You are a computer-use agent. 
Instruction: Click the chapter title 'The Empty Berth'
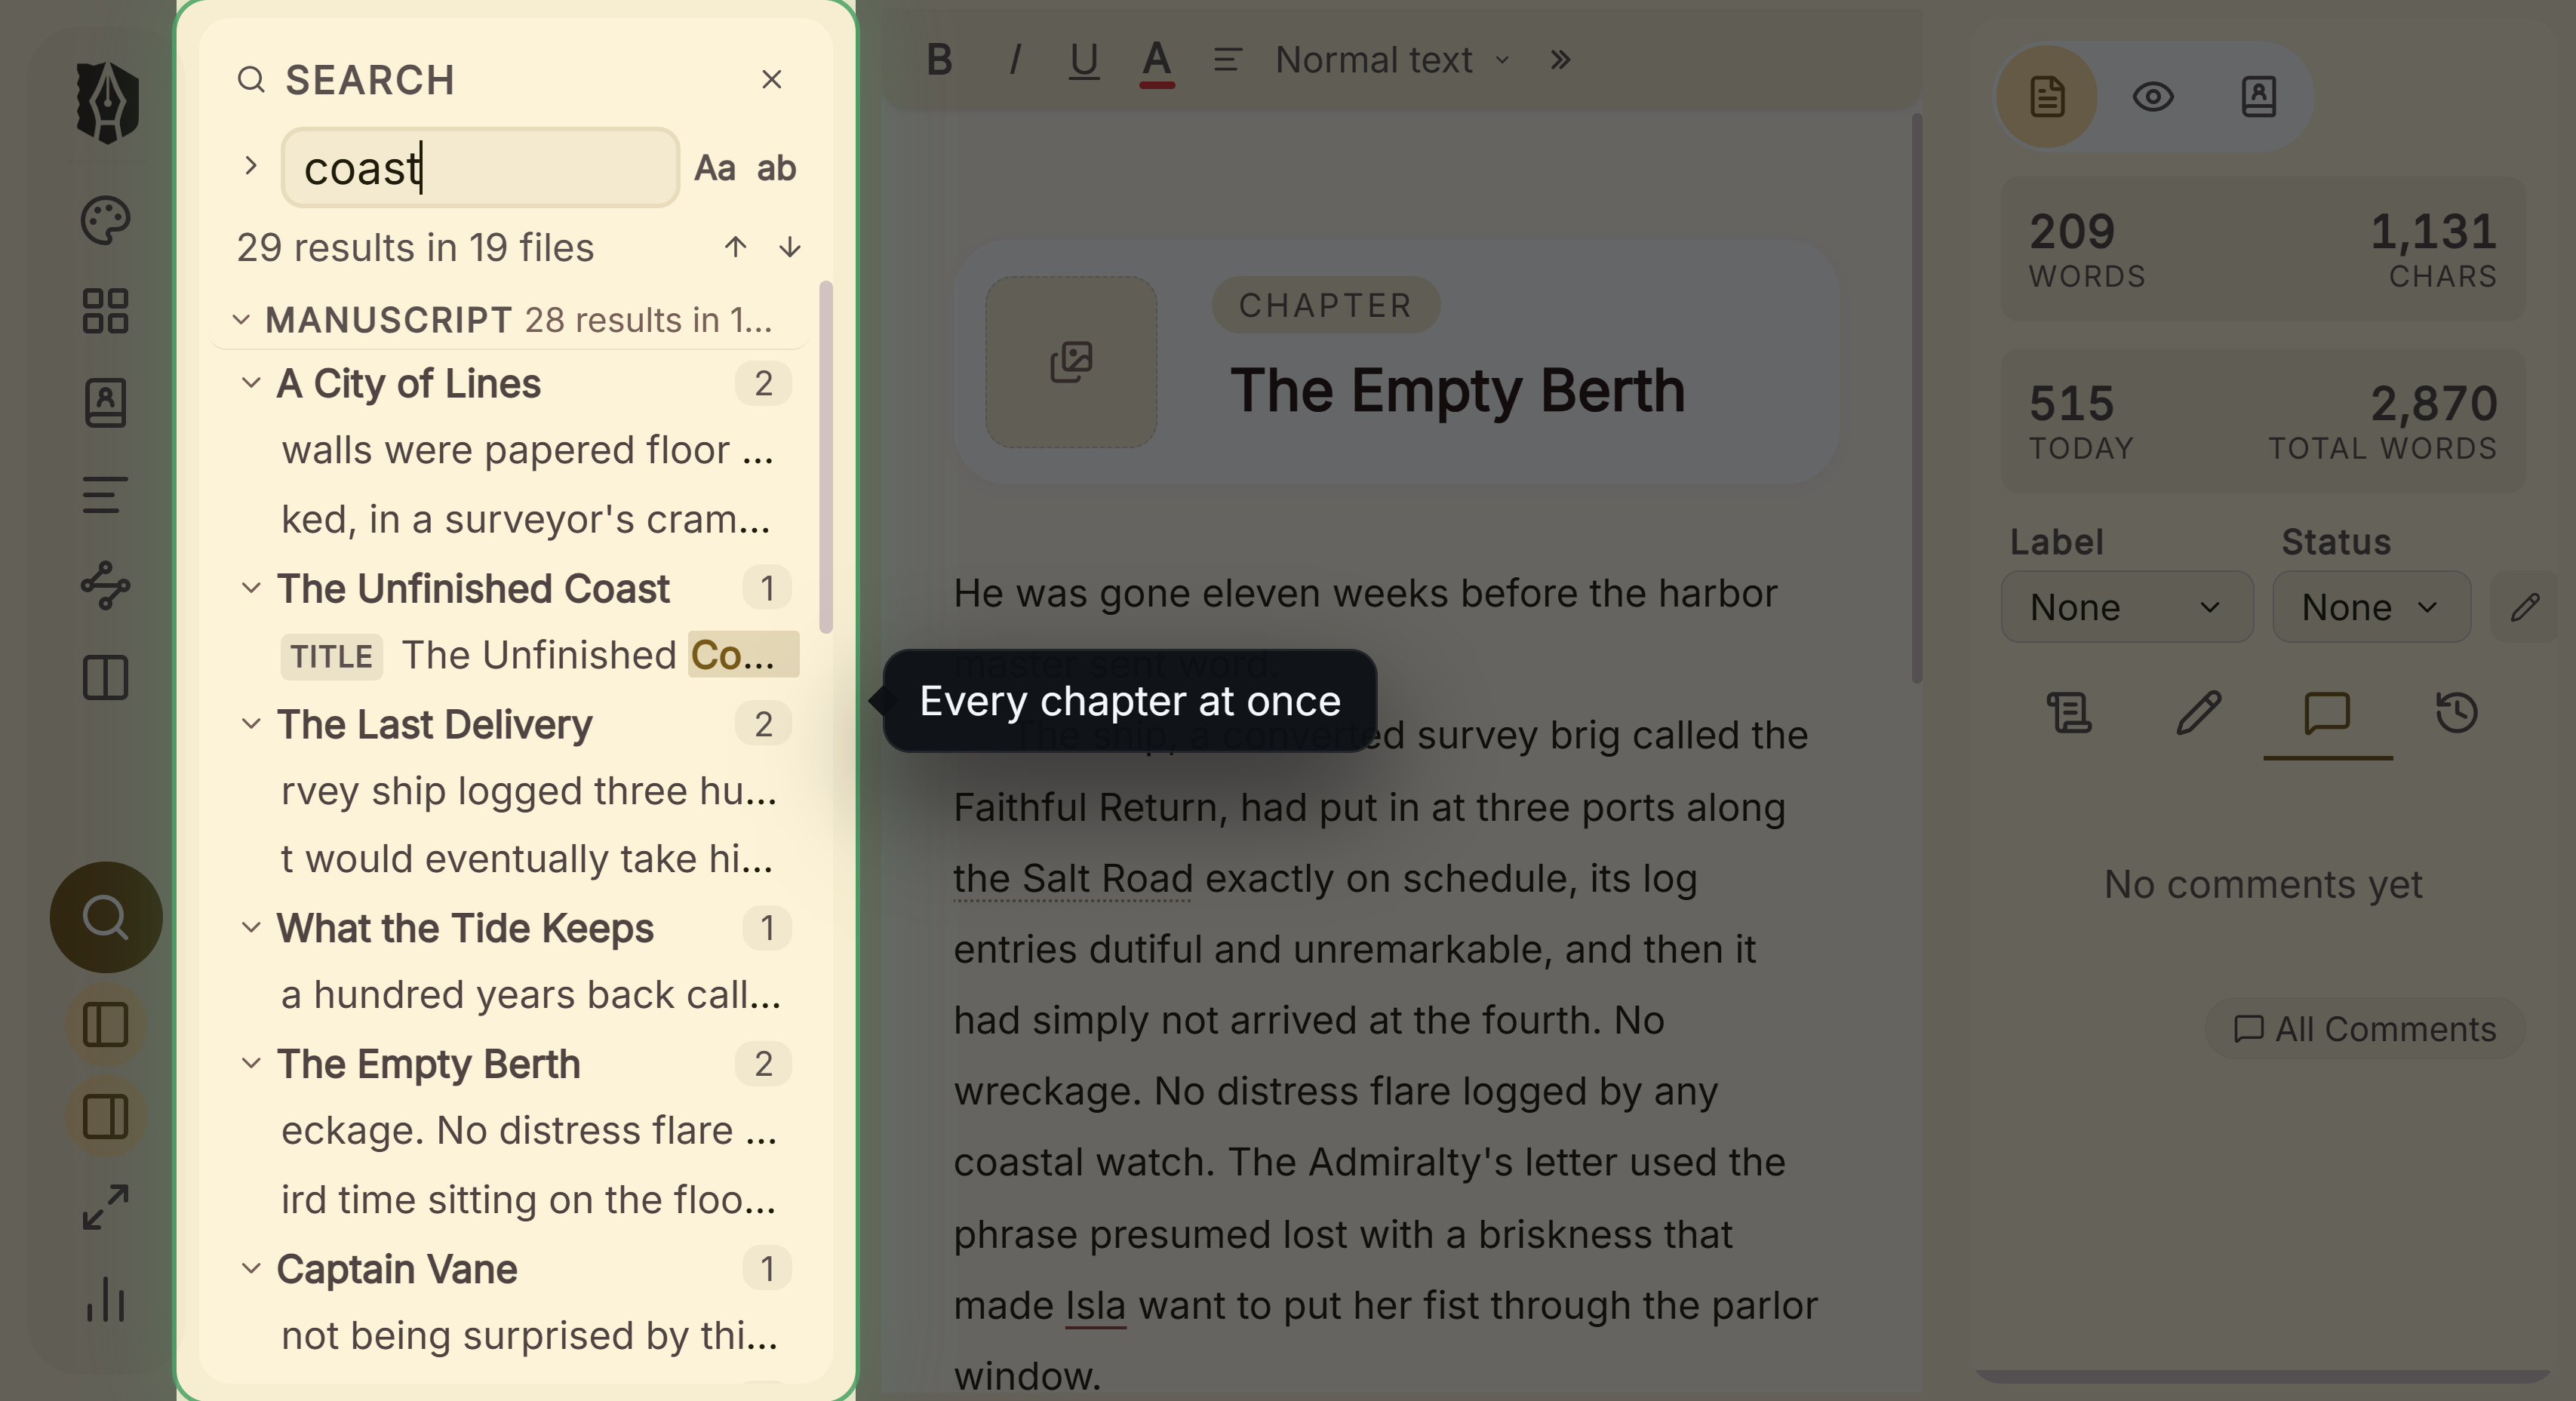(1457, 390)
